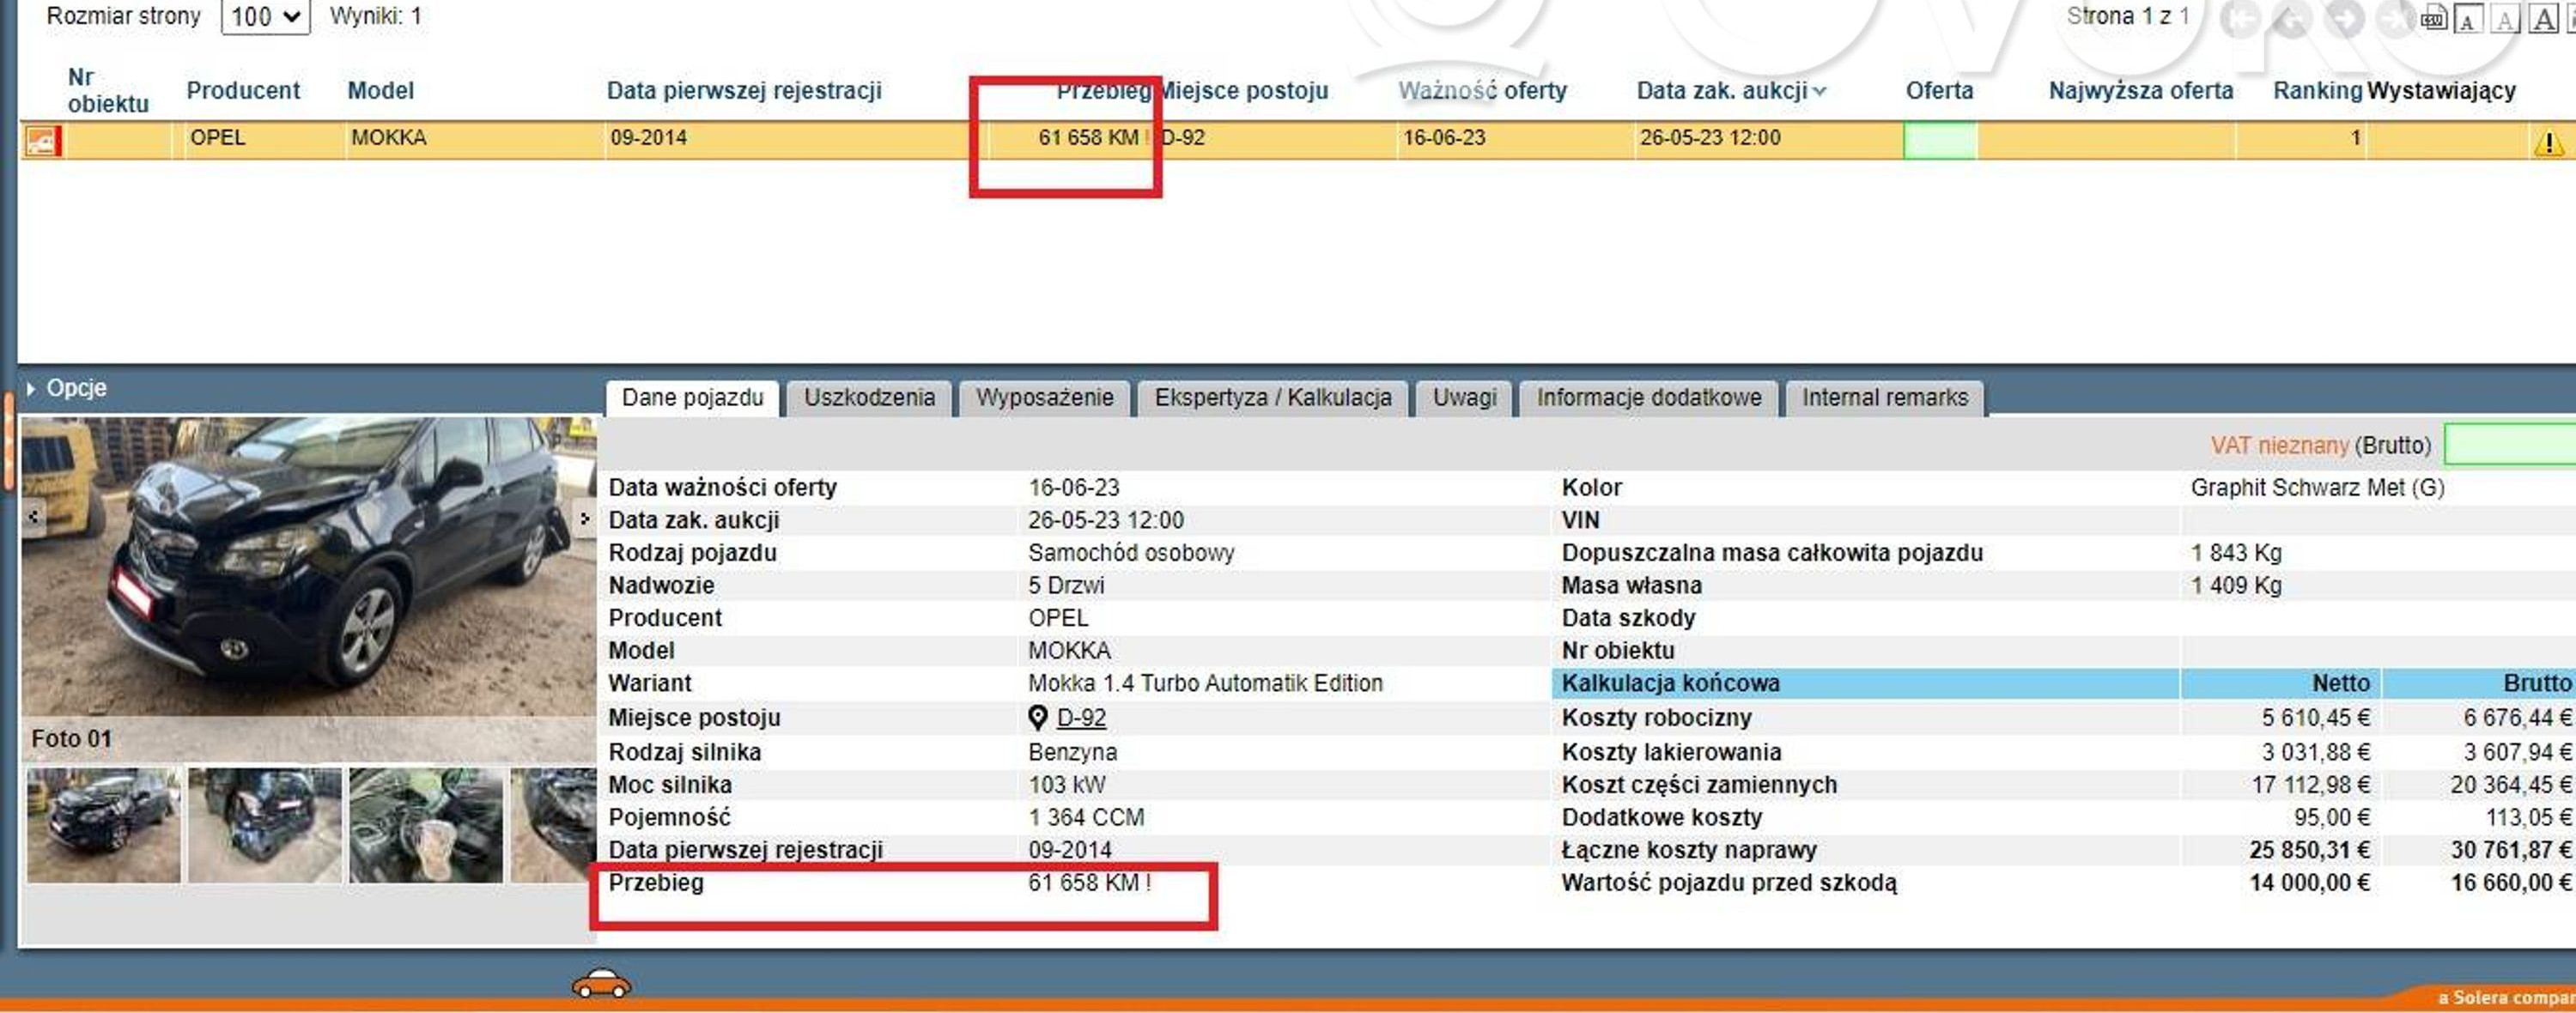Click the map pin icon next to D-92
Viewport: 2576px width, 1013px height.
tap(1038, 717)
